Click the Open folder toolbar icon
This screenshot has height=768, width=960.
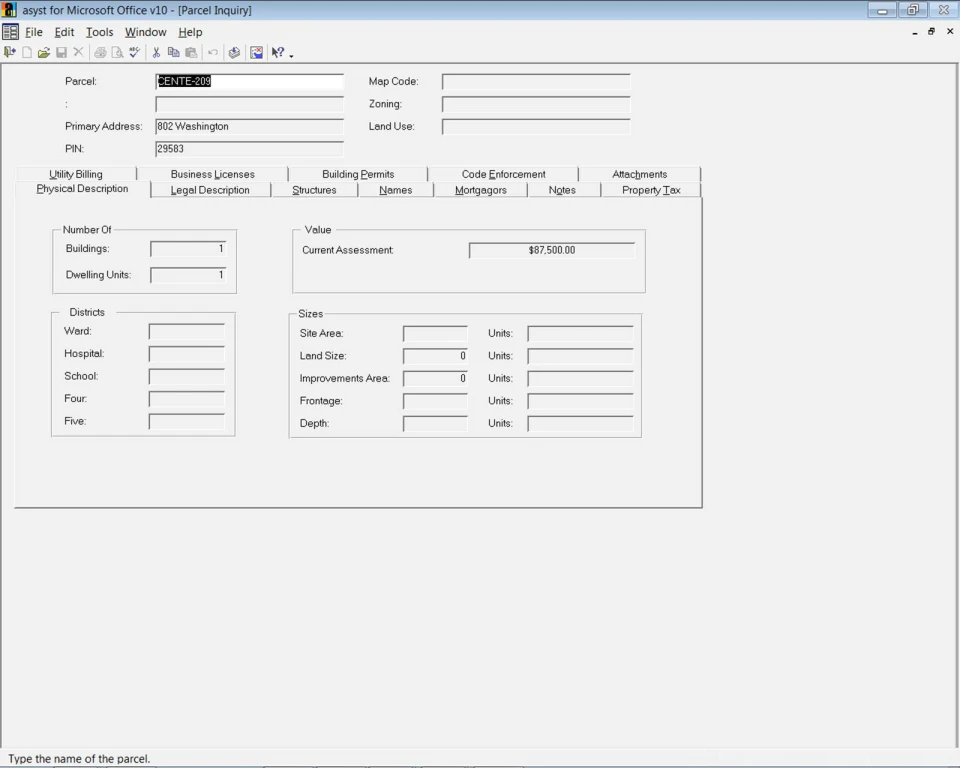43,53
